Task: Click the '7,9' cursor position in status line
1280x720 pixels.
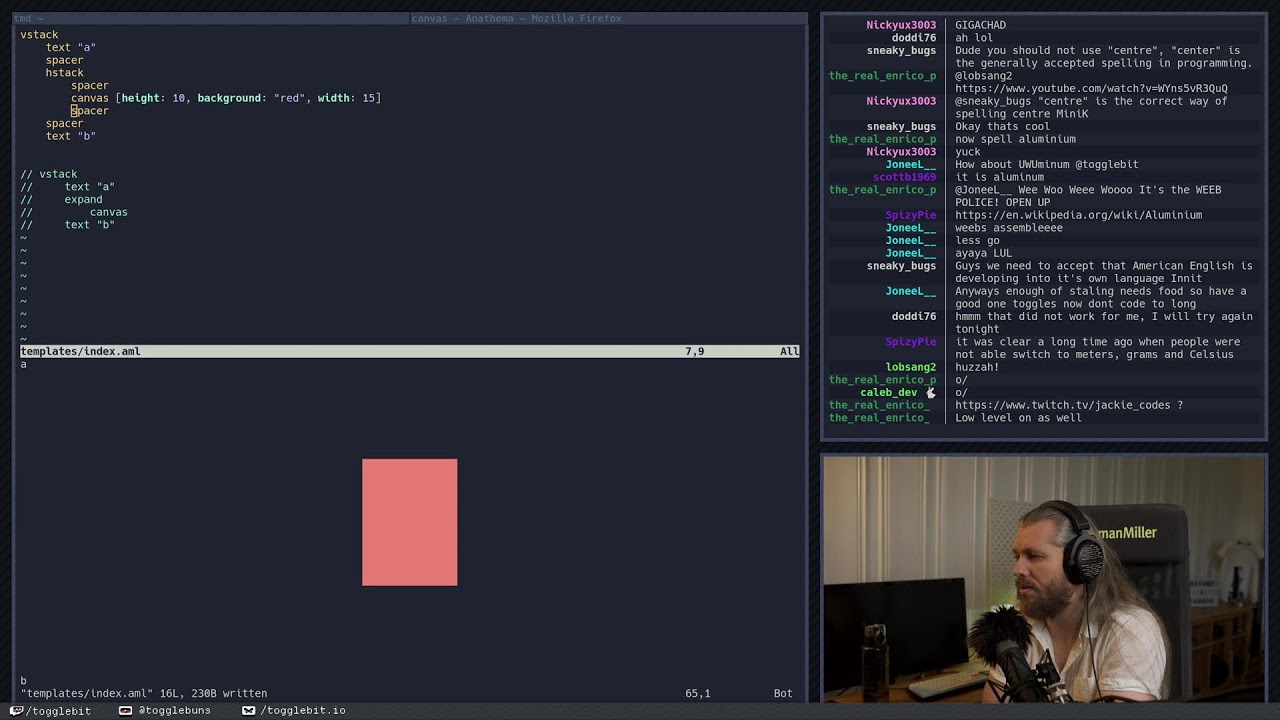Action: click(694, 351)
